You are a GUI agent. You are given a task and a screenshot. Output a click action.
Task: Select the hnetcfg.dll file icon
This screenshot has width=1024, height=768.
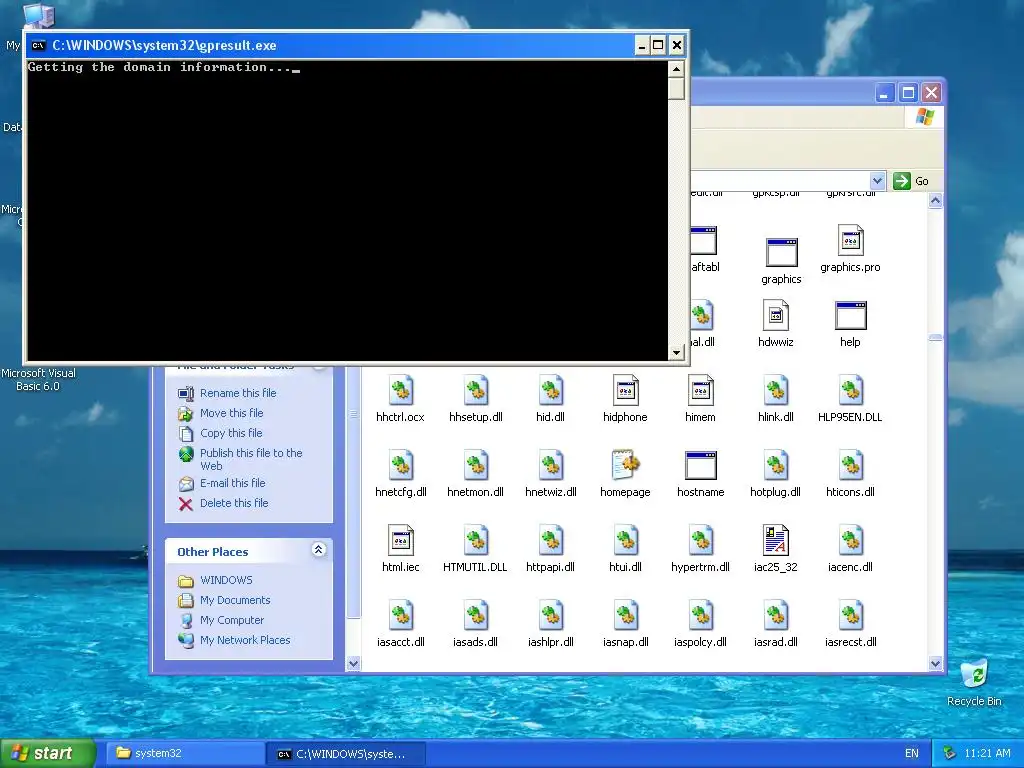pyautogui.click(x=400, y=466)
